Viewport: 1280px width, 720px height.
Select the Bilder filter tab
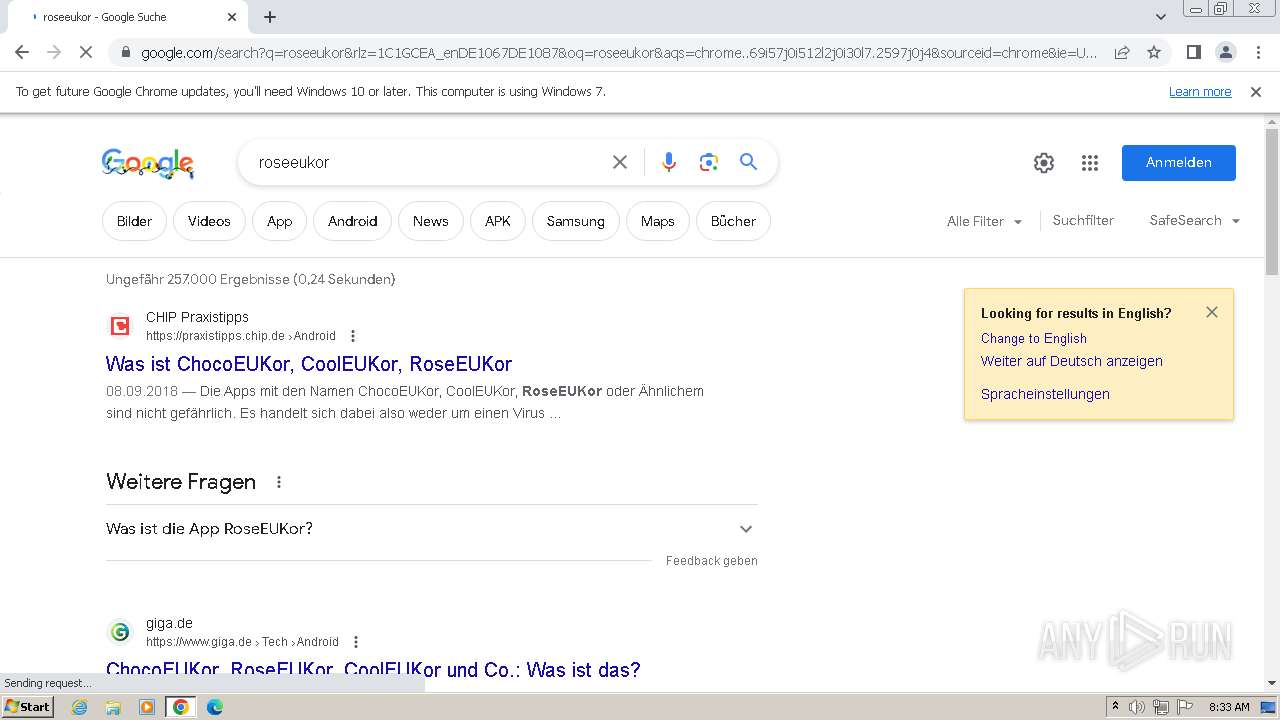(x=134, y=221)
